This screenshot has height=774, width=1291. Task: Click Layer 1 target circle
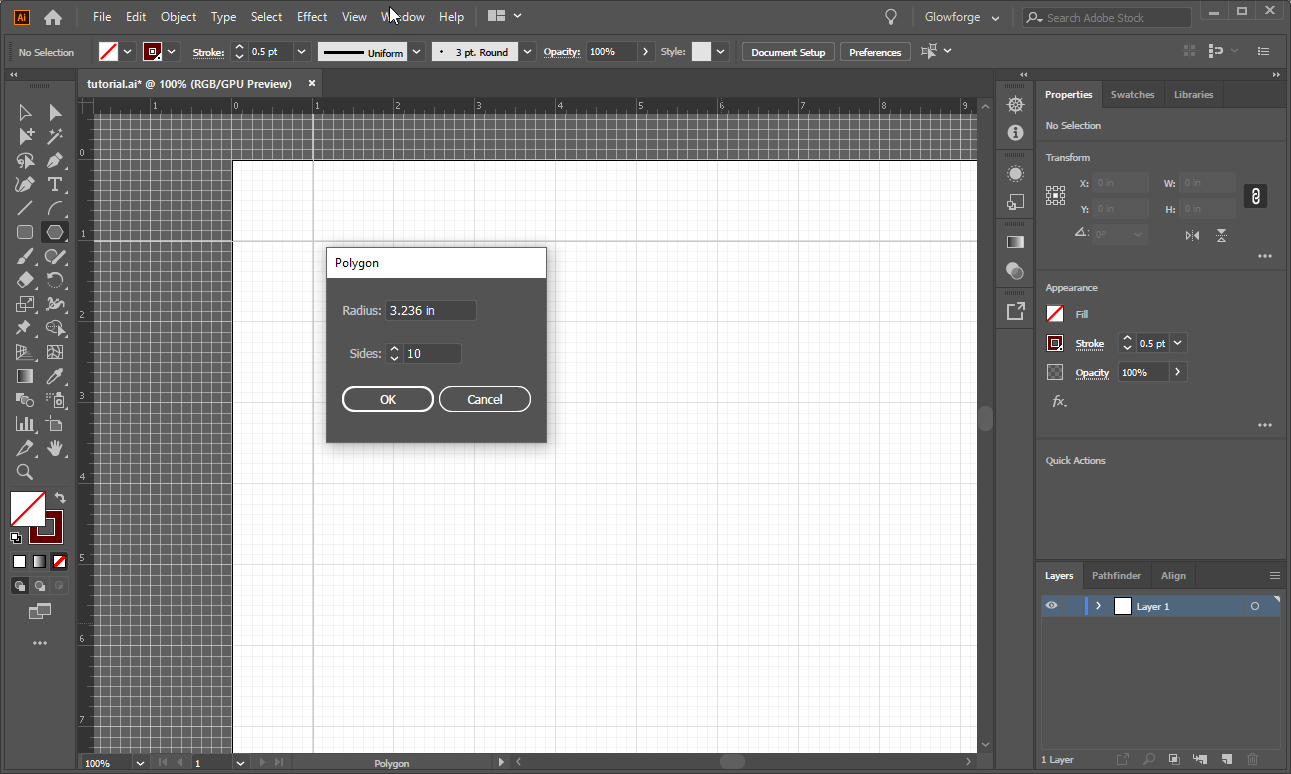pos(1255,606)
